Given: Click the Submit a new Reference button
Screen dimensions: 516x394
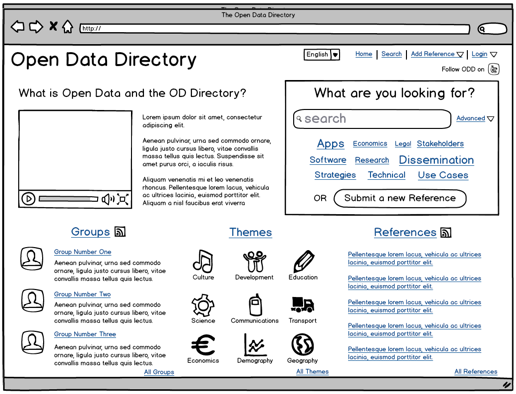Looking at the screenshot, I should coord(400,198).
